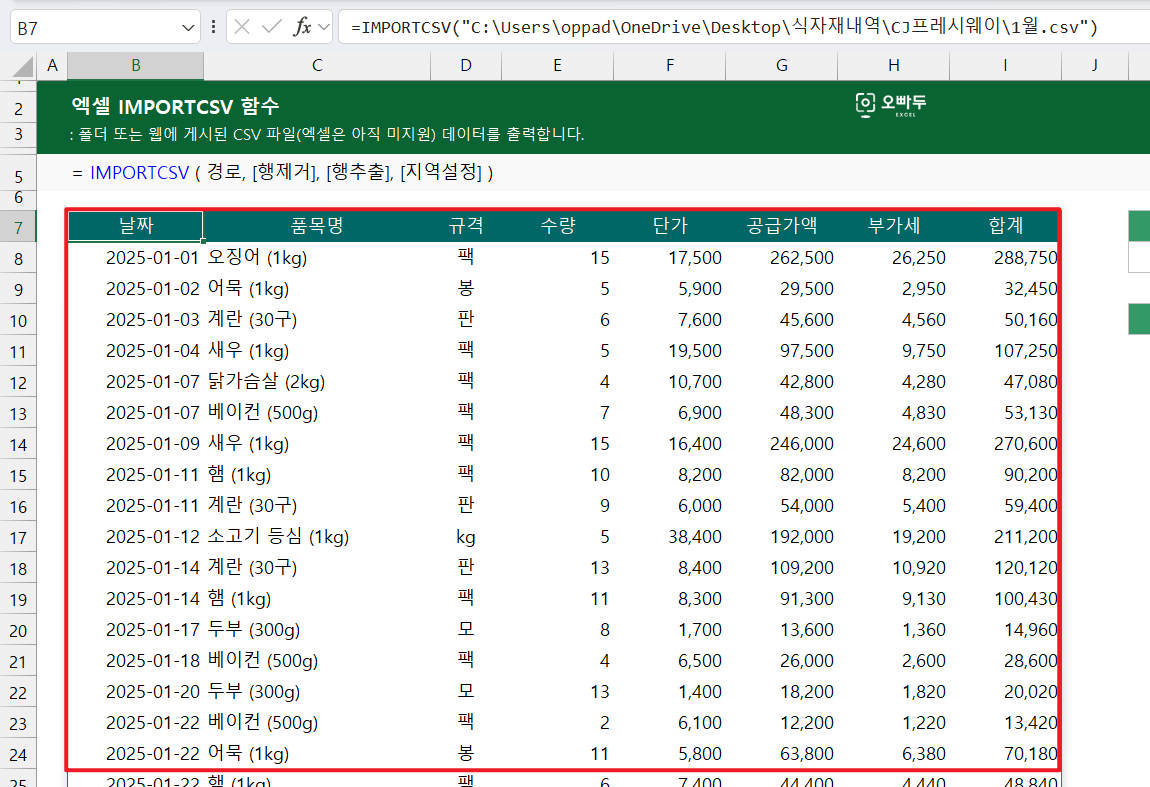Select column A header
The image size is (1150, 787).
(x=52, y=65)
